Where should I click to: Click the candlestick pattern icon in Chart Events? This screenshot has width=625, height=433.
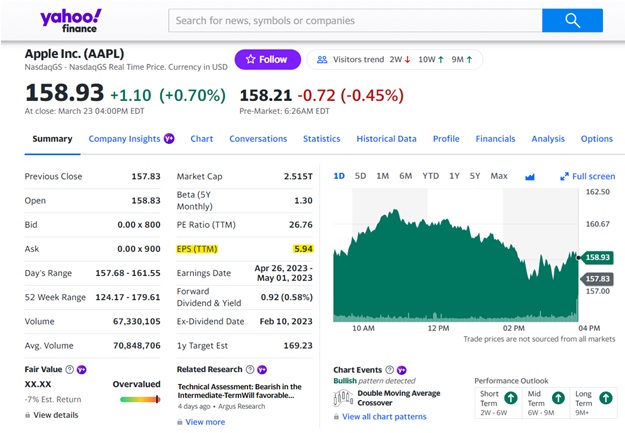click(x=343, y=398)
